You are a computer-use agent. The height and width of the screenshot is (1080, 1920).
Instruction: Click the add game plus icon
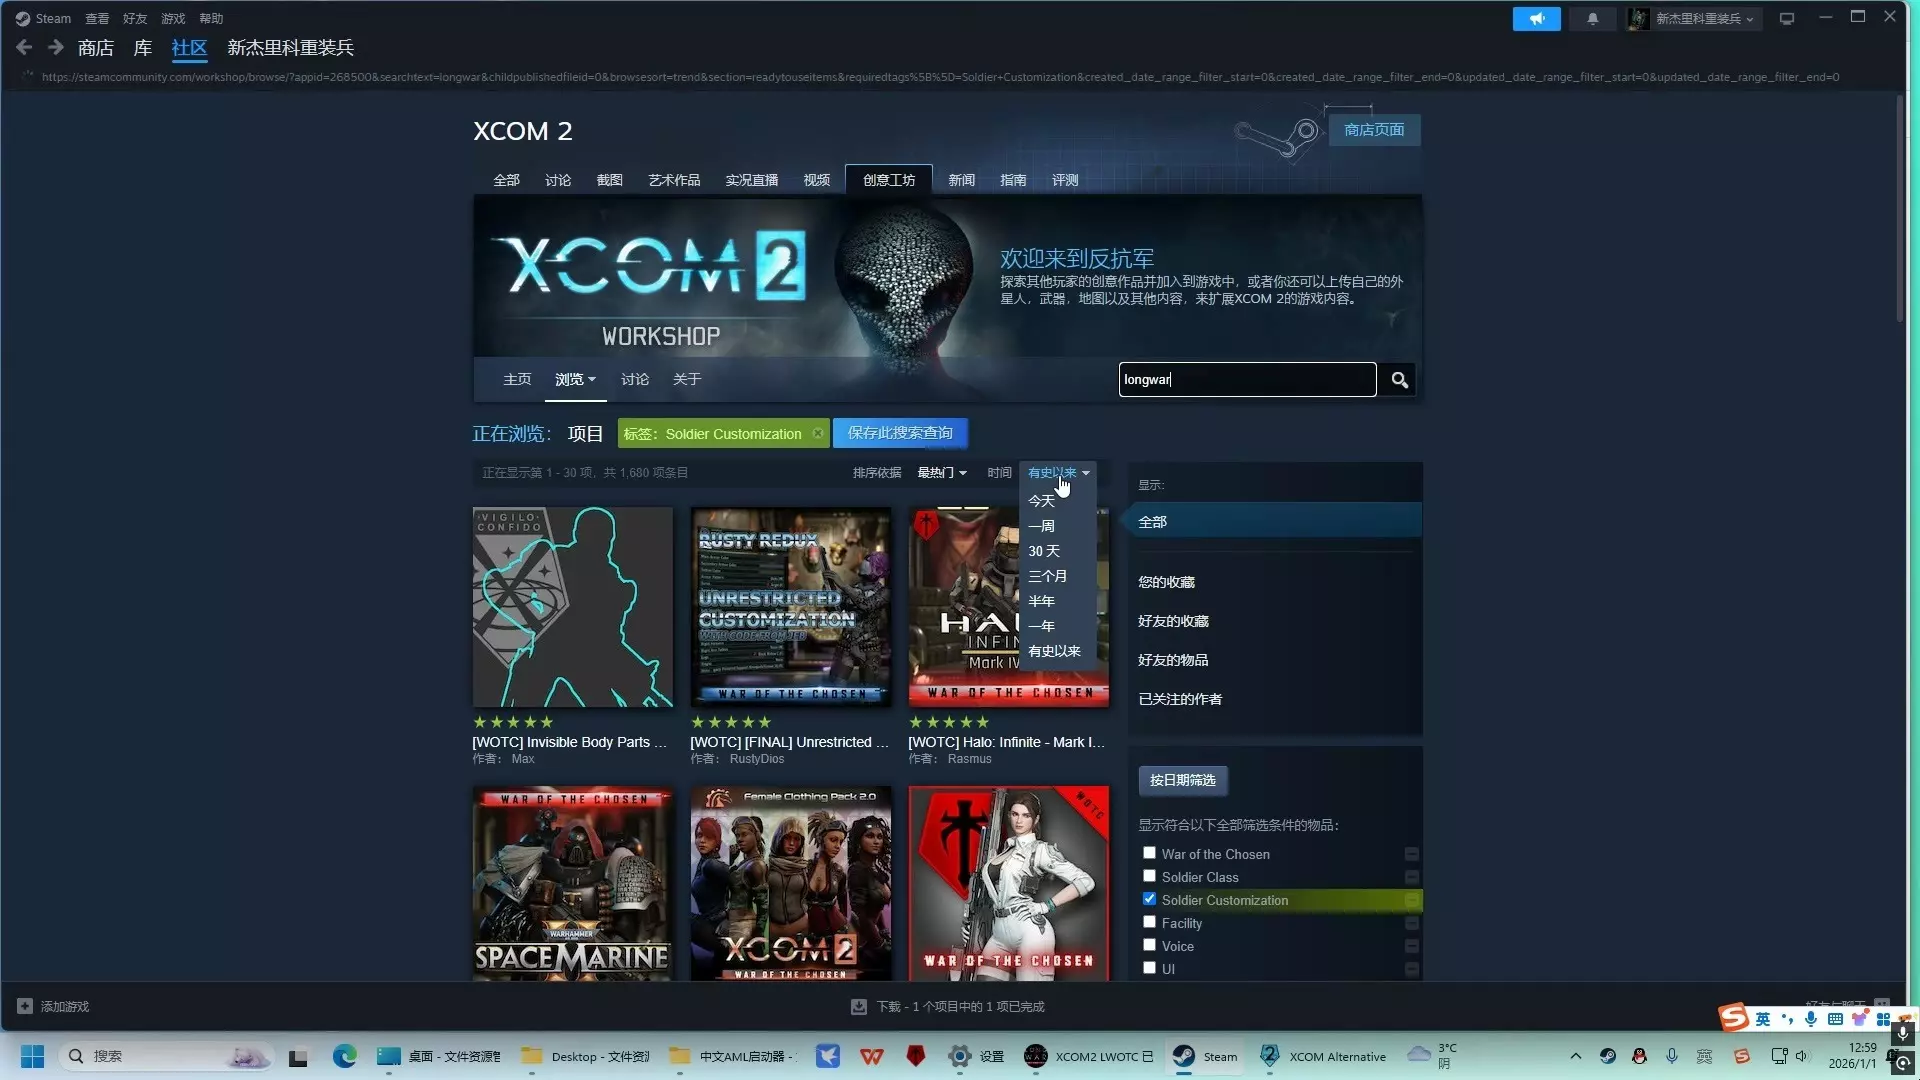(x=25, y=1006)
